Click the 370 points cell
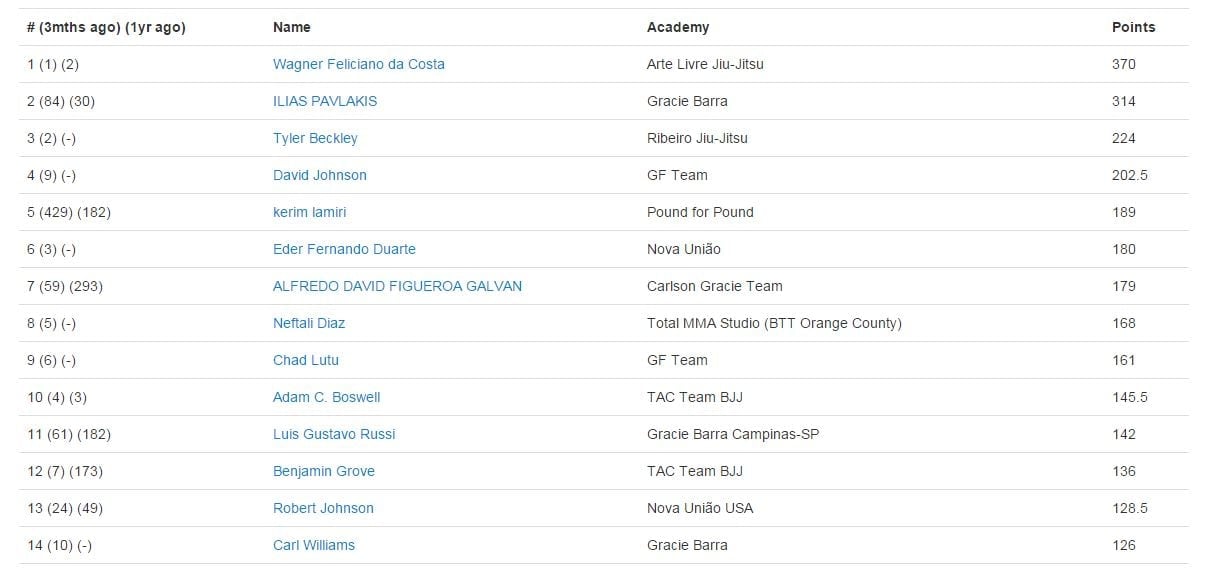 click(x=1124, y=64)
